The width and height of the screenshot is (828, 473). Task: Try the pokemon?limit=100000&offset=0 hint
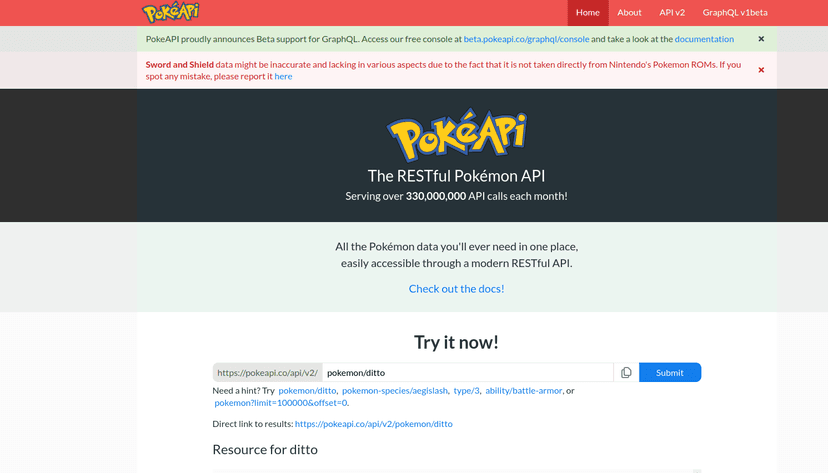[x=281, y=403]
